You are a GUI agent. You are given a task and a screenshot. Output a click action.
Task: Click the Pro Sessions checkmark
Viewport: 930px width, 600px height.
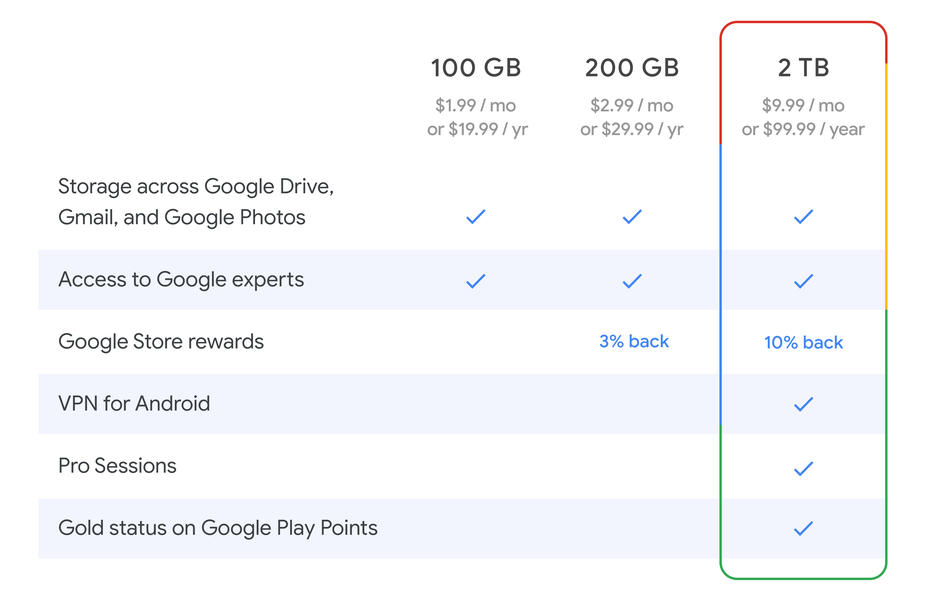803,467
